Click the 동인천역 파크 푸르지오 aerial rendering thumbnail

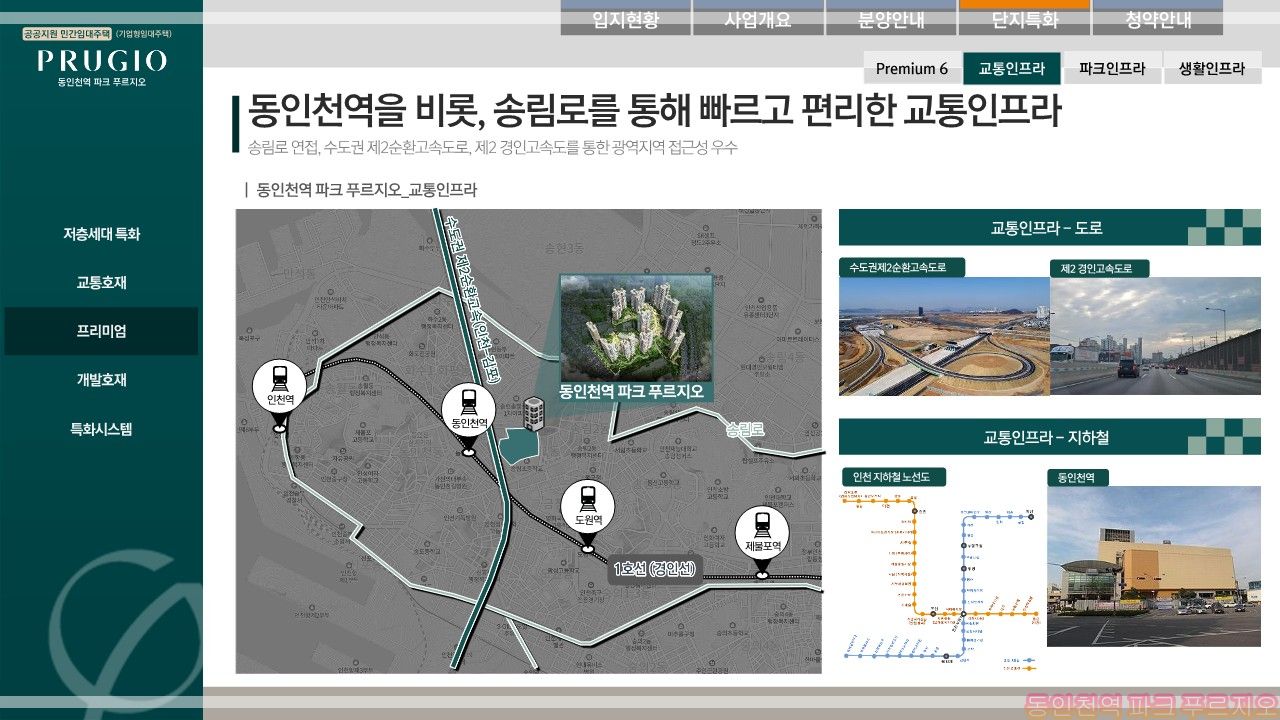click(x=635, y=327)
